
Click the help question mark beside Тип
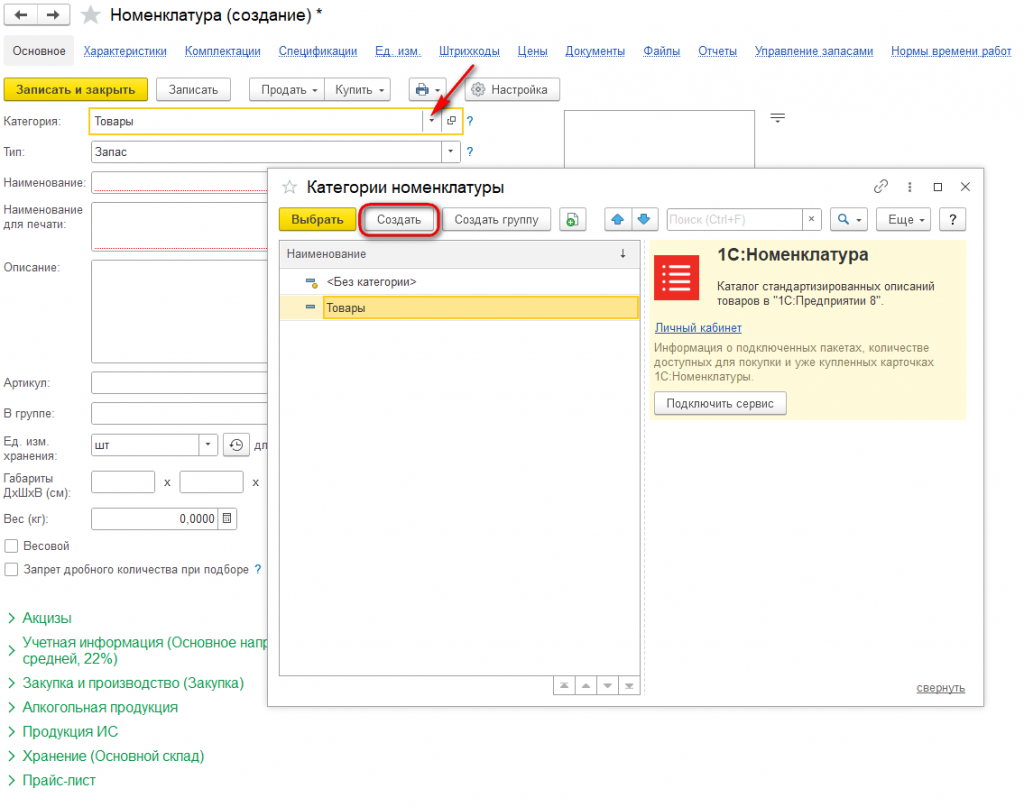[x=470, y=151]
